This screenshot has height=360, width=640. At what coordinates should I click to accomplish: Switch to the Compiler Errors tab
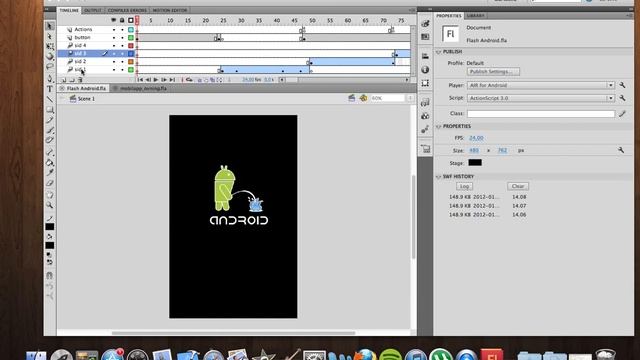point(127,10)
